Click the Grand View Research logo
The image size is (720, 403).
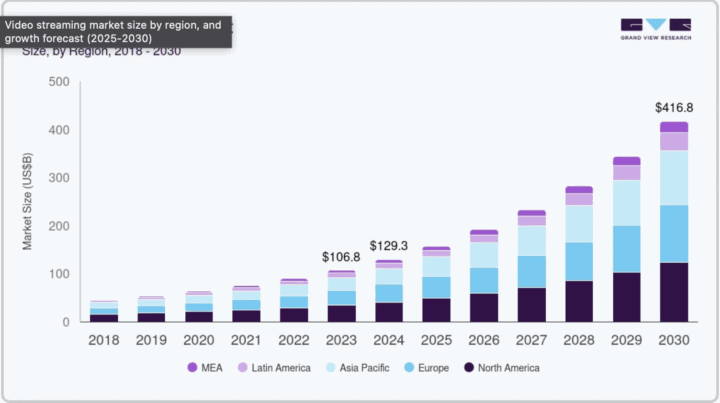(x=655, y=30)
